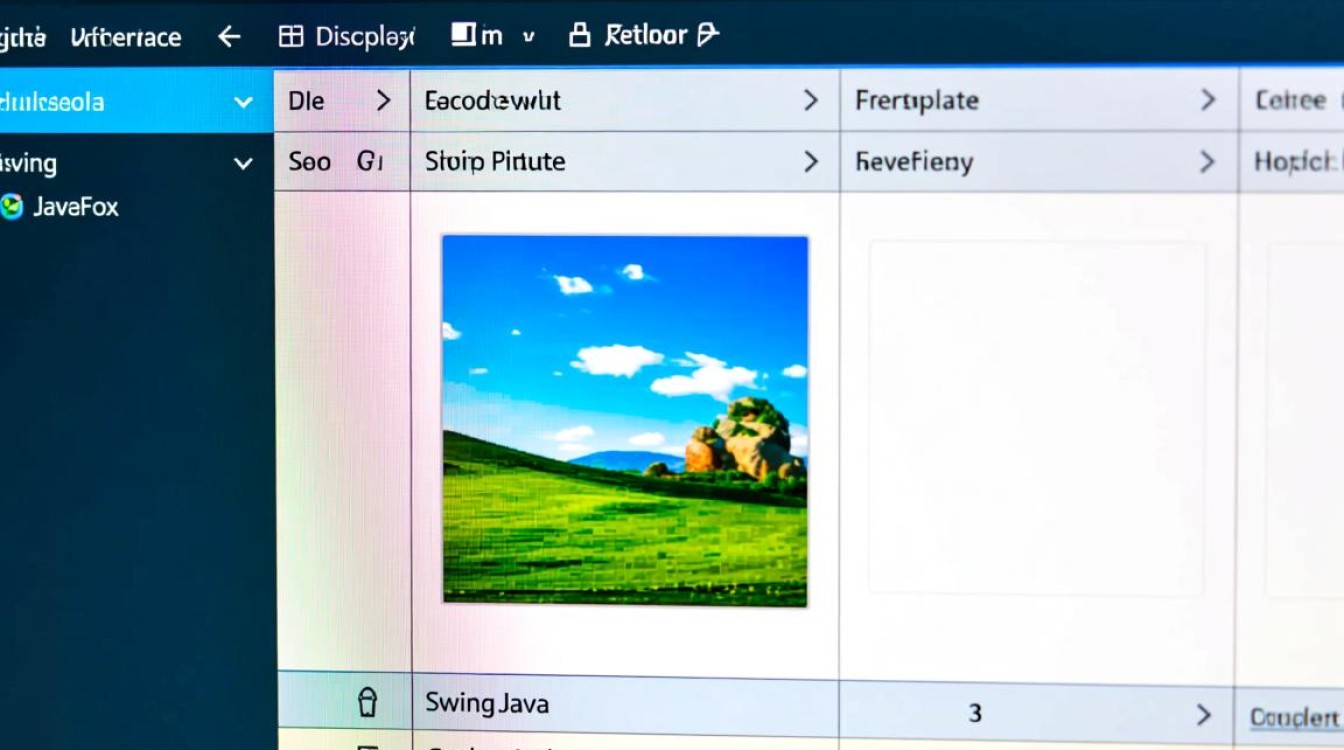Open the Vrfterrace menu item
Image resolution: width=1344 pixels, height=750 pixels.
[126, 38]
